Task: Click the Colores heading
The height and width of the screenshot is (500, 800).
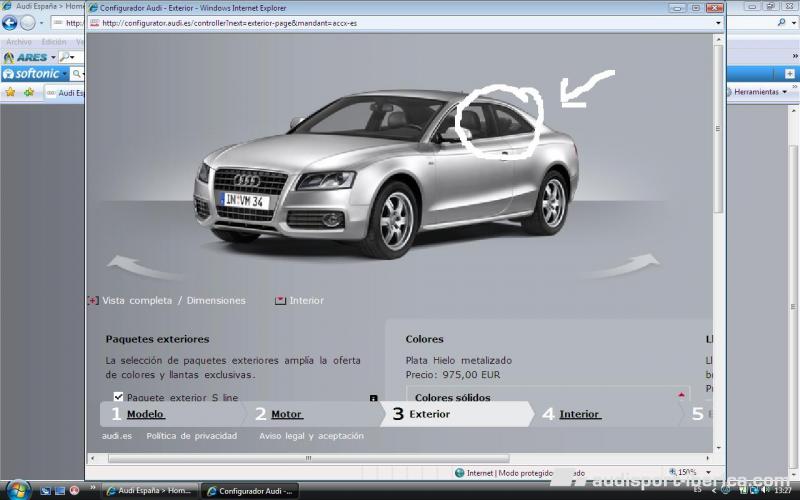Action: pyautogui.click(x=424, y=339)
